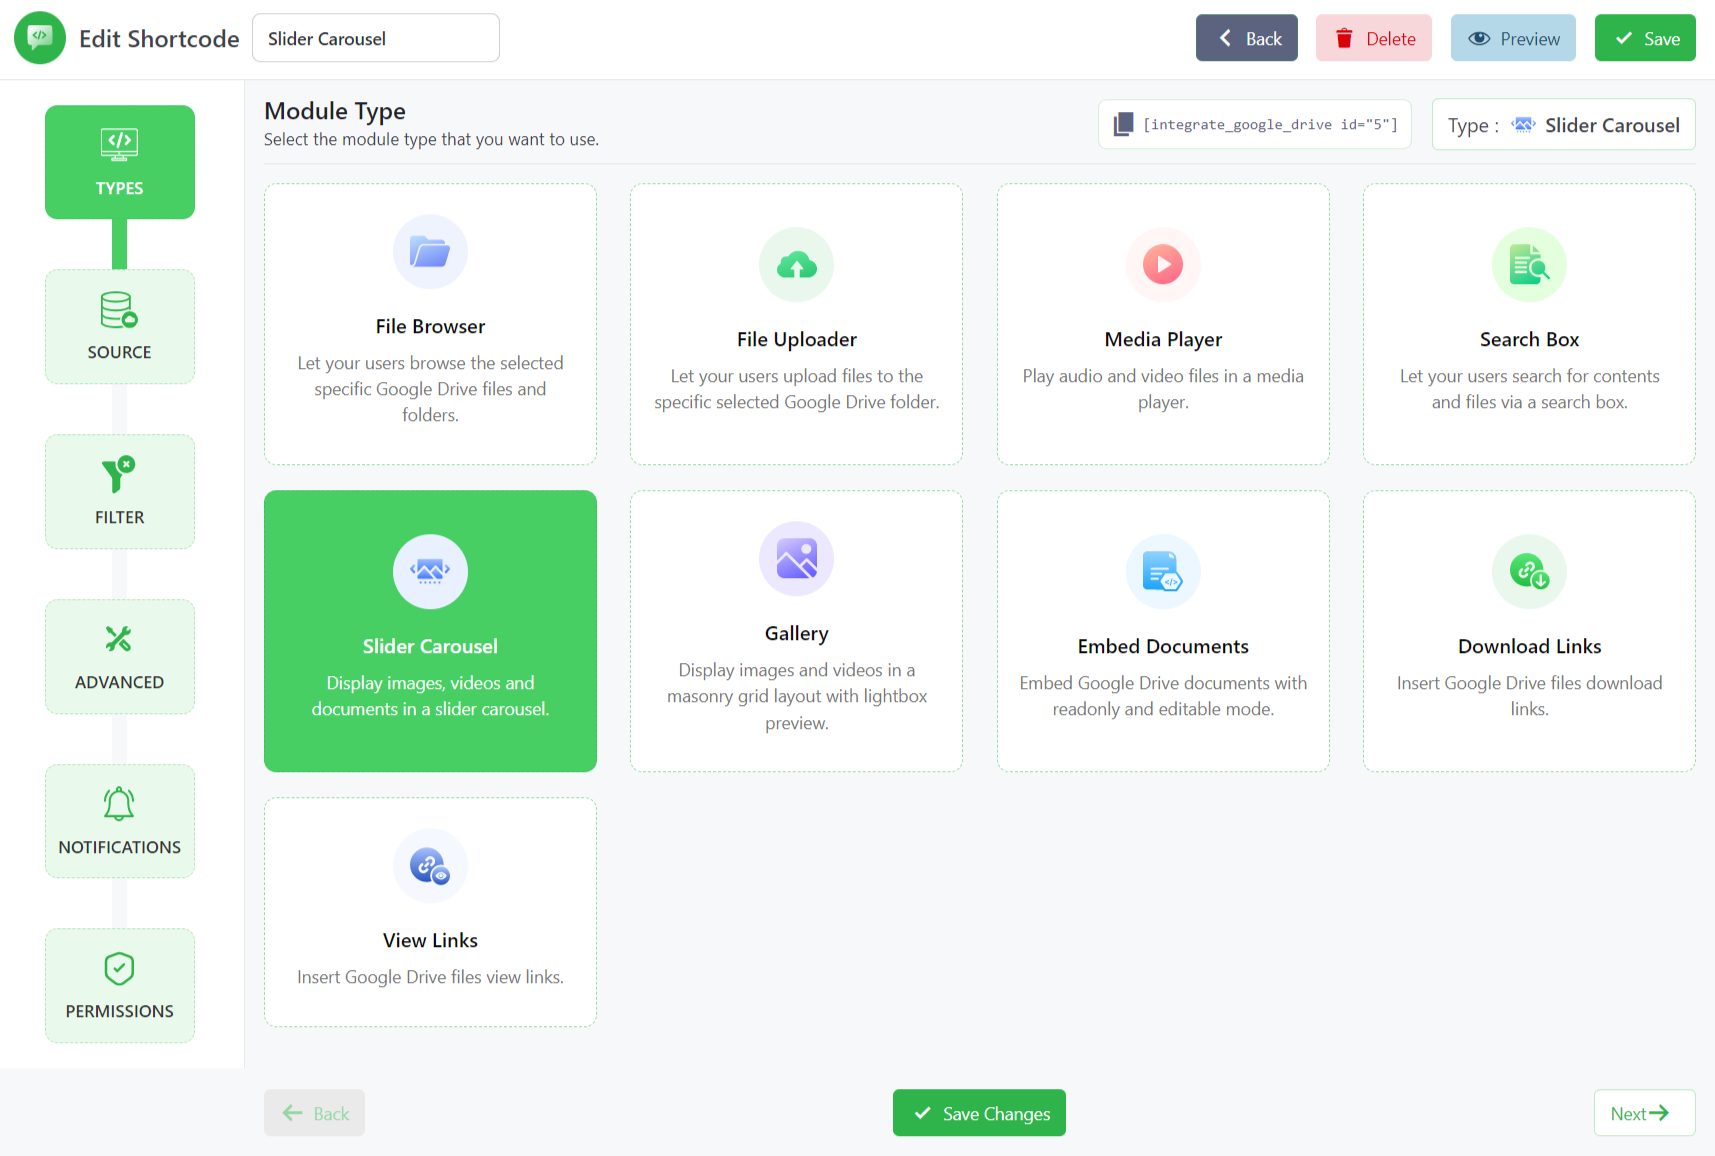Delete this shortcode
Image resolution: width=1715 pixels, height=1156 pixels.
(1373, 38)
